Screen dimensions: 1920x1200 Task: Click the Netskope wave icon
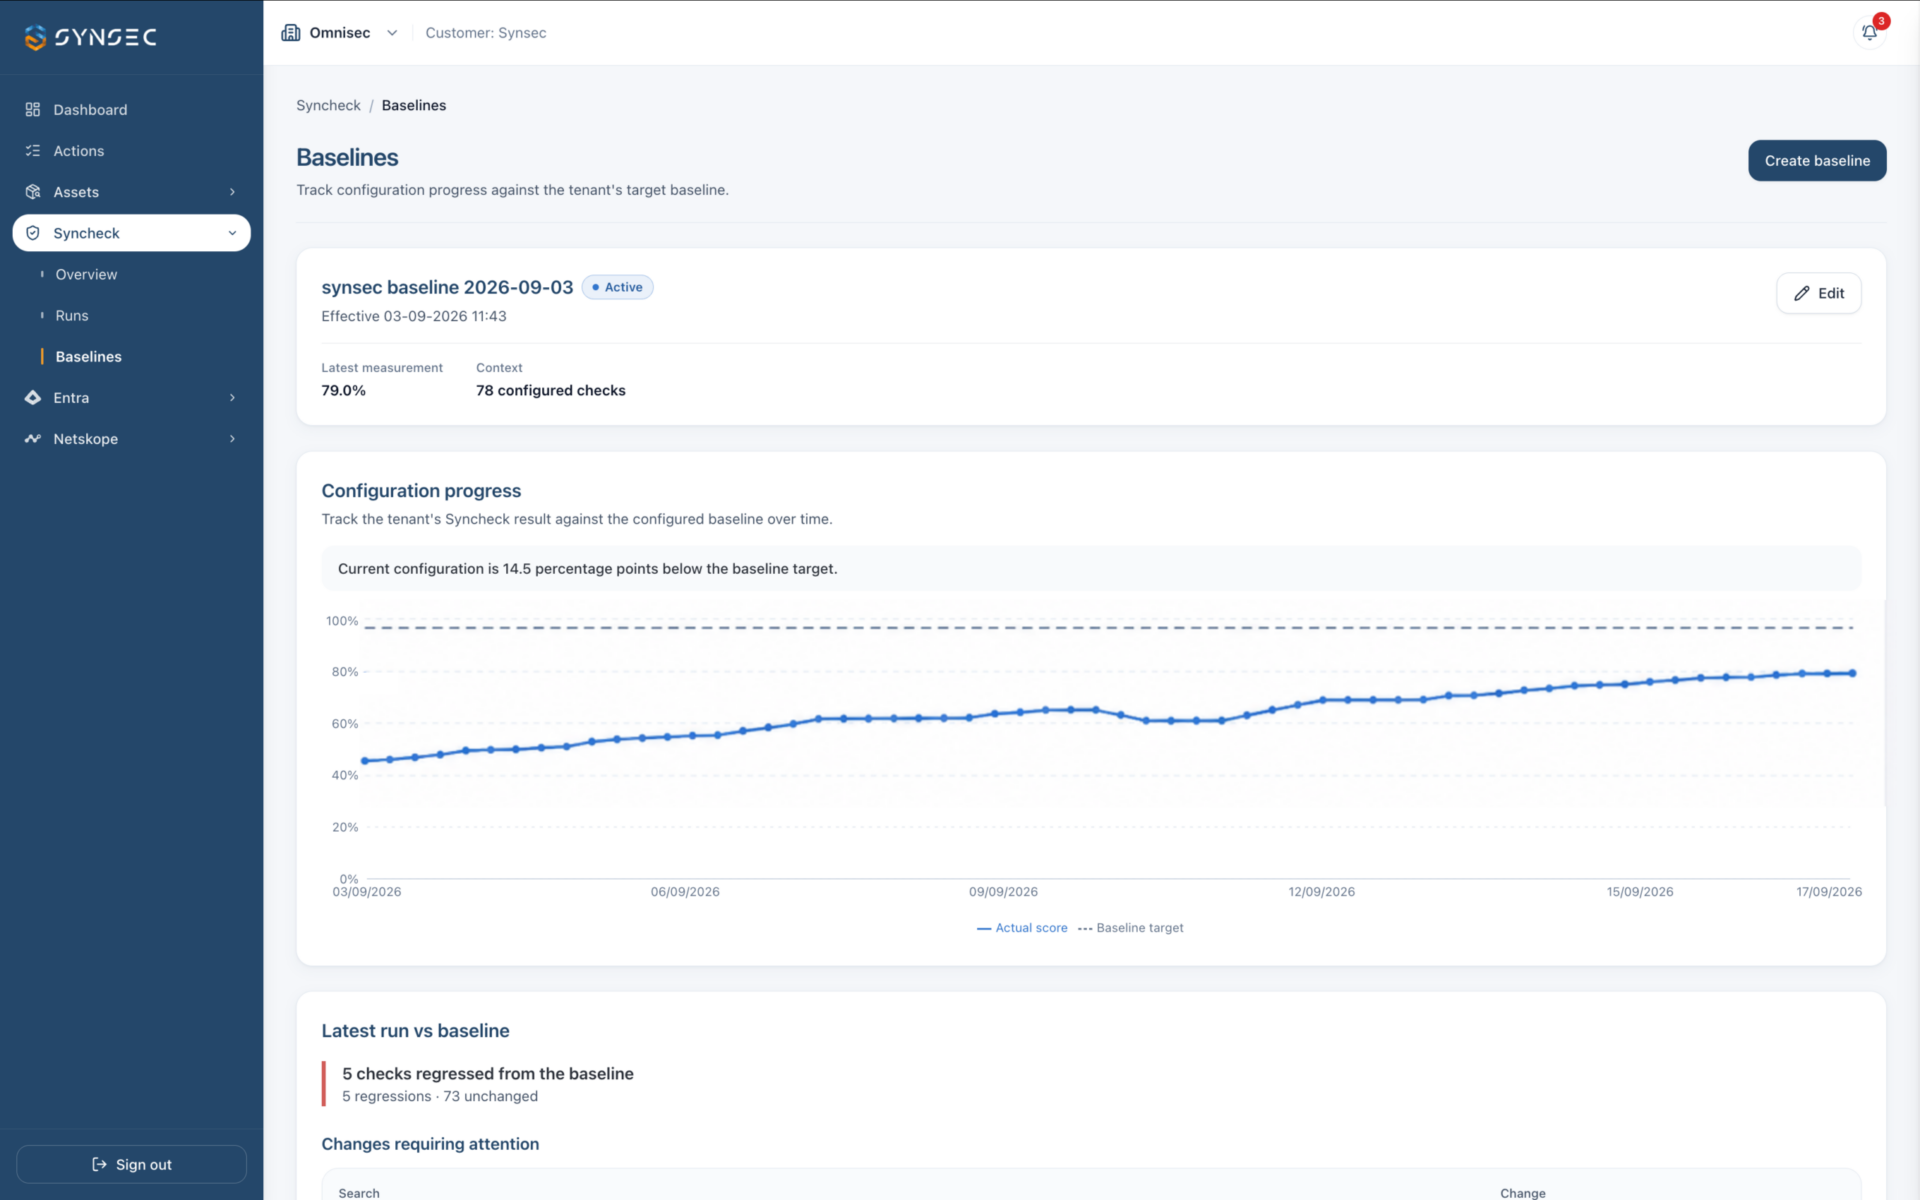[x=33, y=438]
